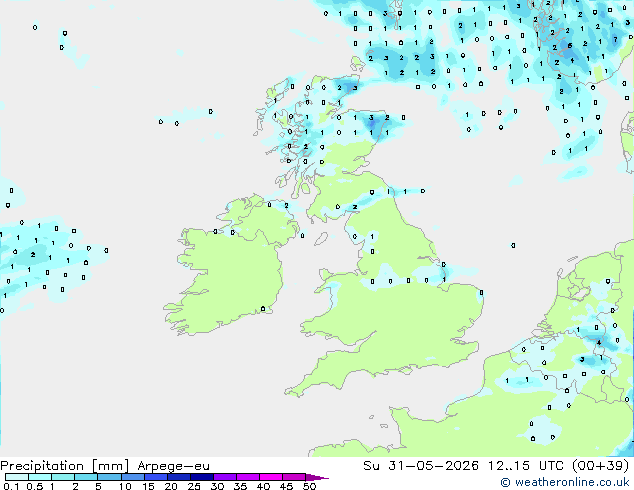The image size is (634, 490).
Task: Select the 0.5–1 mm legend swatch
Action: [40, 477]
